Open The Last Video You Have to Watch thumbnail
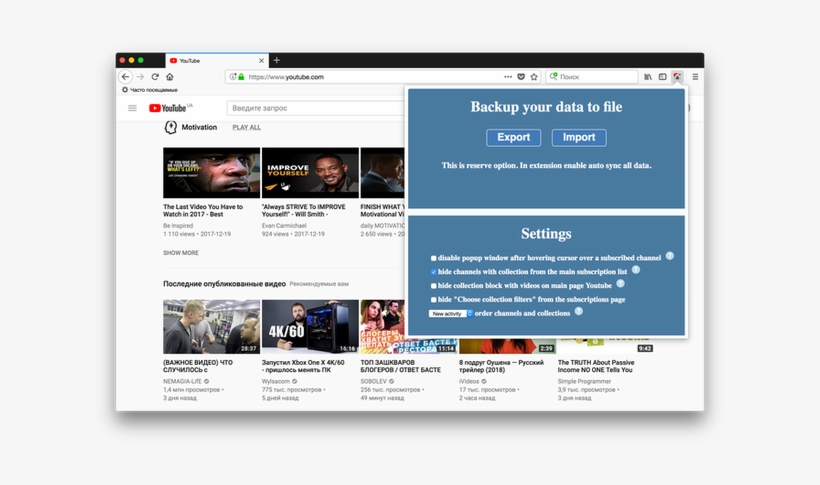The height and width of the screenshot is (485, 820). click(211, 173)
